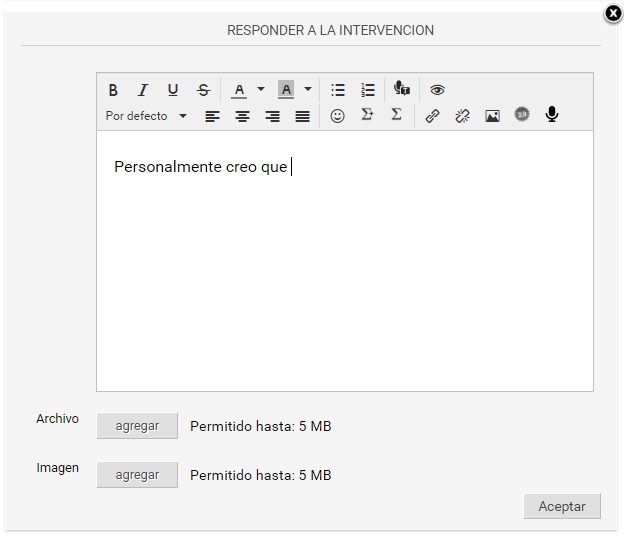Click 'agregar' button next to Archivo
Image resolution: width=625 pixels, height=537 pixels.
click(137, 426)
